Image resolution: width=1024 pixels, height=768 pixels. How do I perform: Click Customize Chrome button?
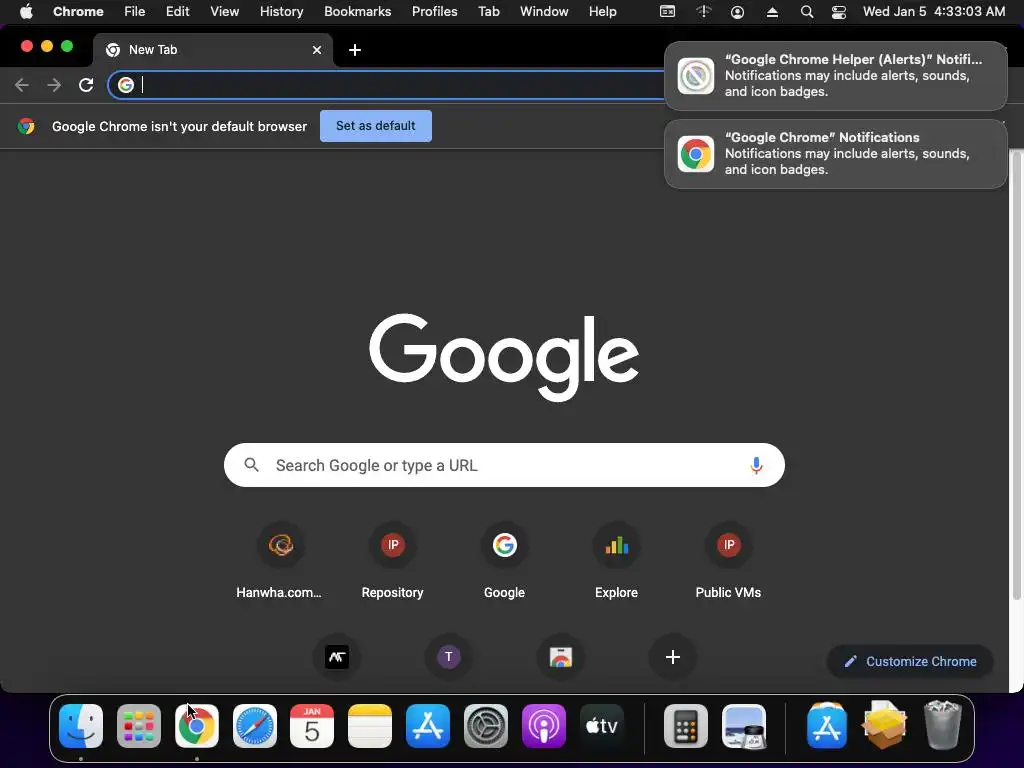(x=910, y=662)
